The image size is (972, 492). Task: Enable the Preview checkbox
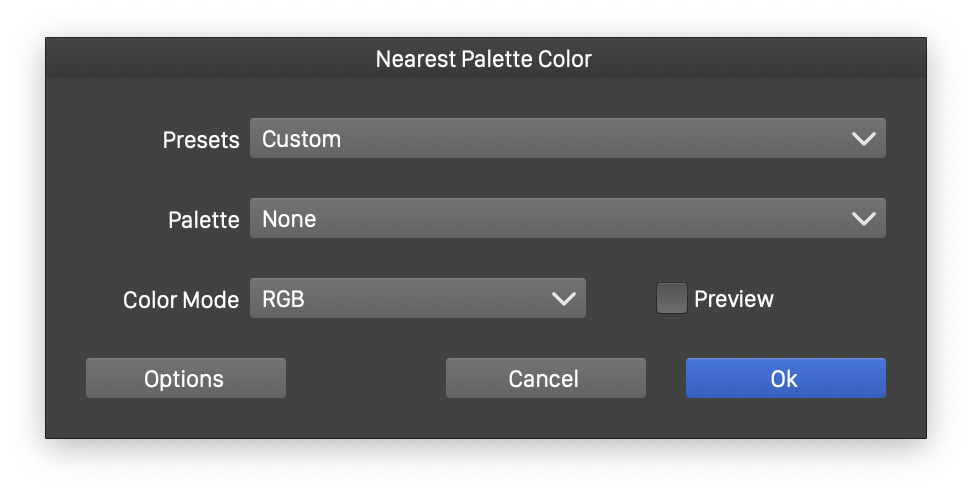[672, 299]
